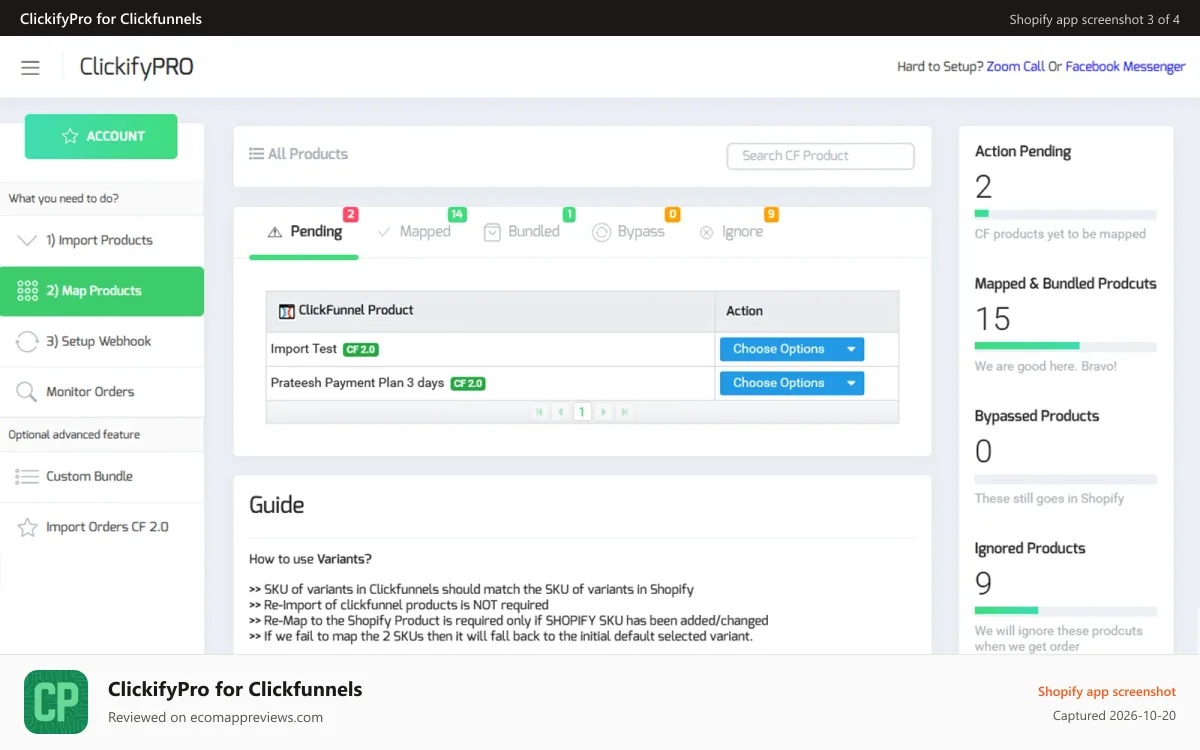
Task: Open the Facebook Messenger link
Action: pyautogui.click(x=1125, y=67)
